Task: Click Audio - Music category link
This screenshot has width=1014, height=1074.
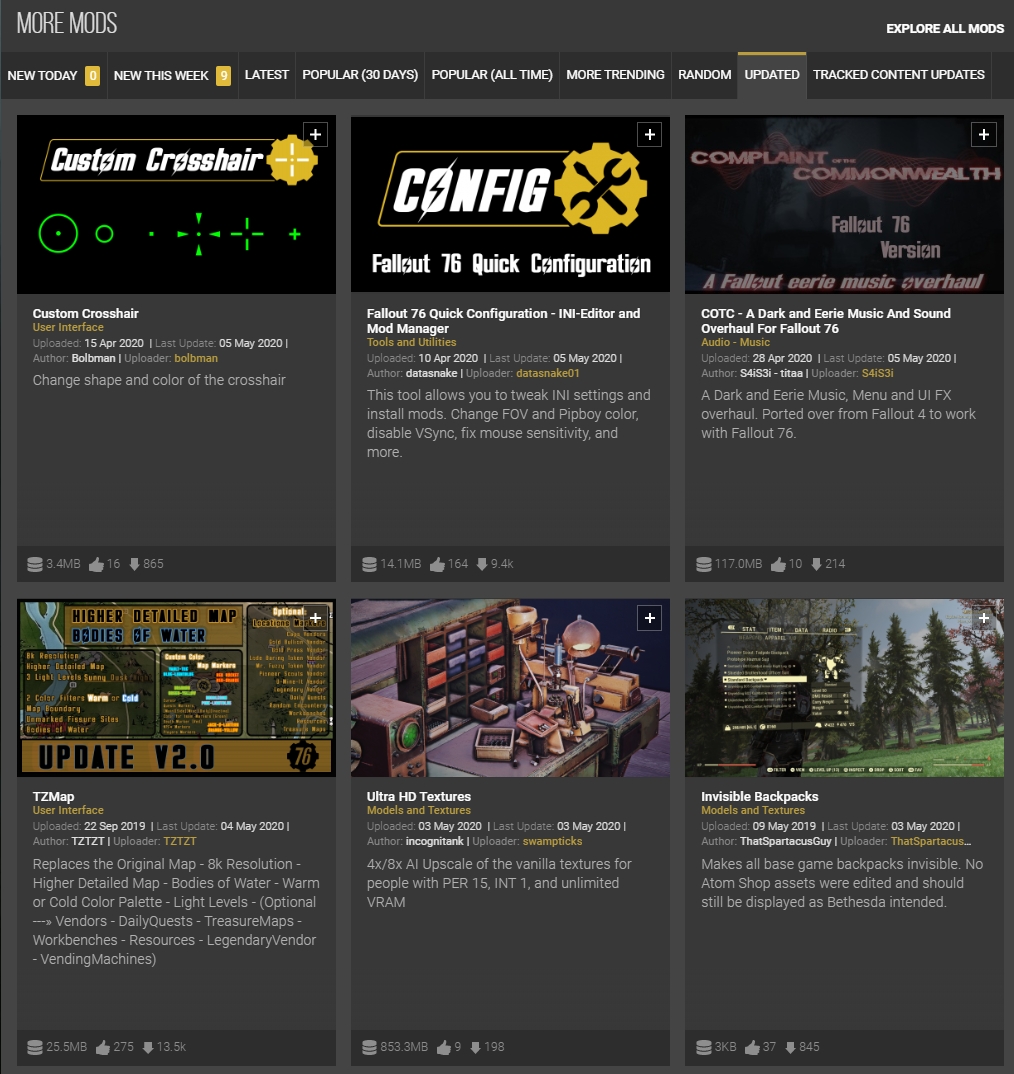Action: [735, 342]
